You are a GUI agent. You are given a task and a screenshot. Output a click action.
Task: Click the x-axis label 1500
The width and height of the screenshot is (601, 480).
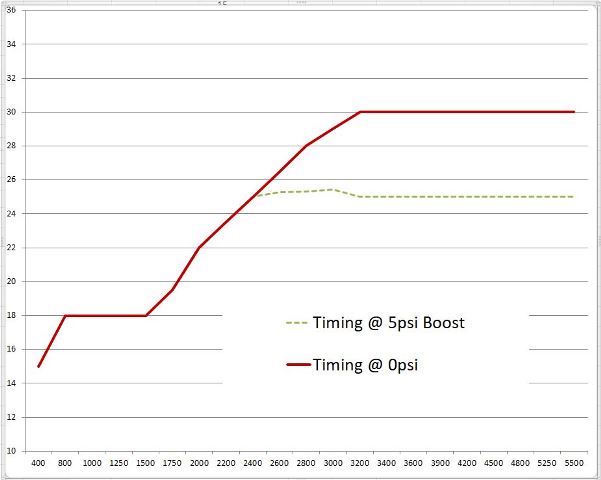point(146,463)
